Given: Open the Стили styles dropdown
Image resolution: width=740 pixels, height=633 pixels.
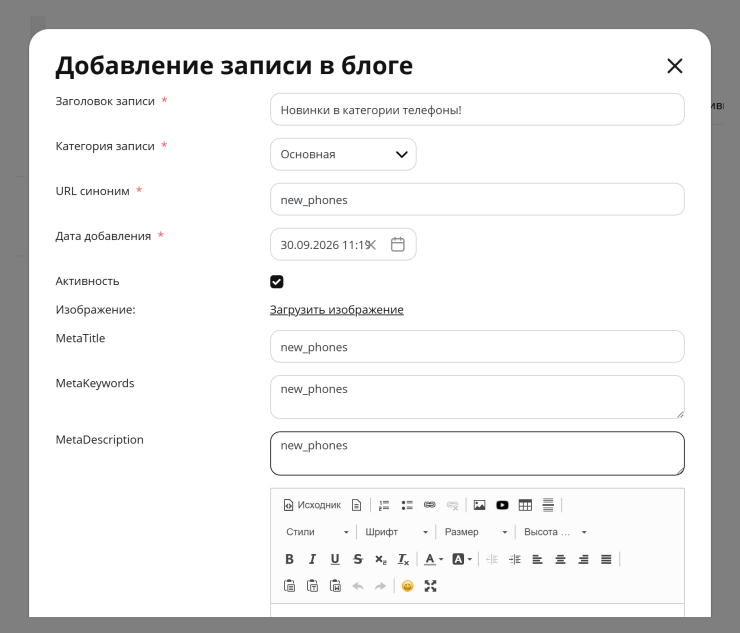Looking at the screenshot, I should point(317,532).
